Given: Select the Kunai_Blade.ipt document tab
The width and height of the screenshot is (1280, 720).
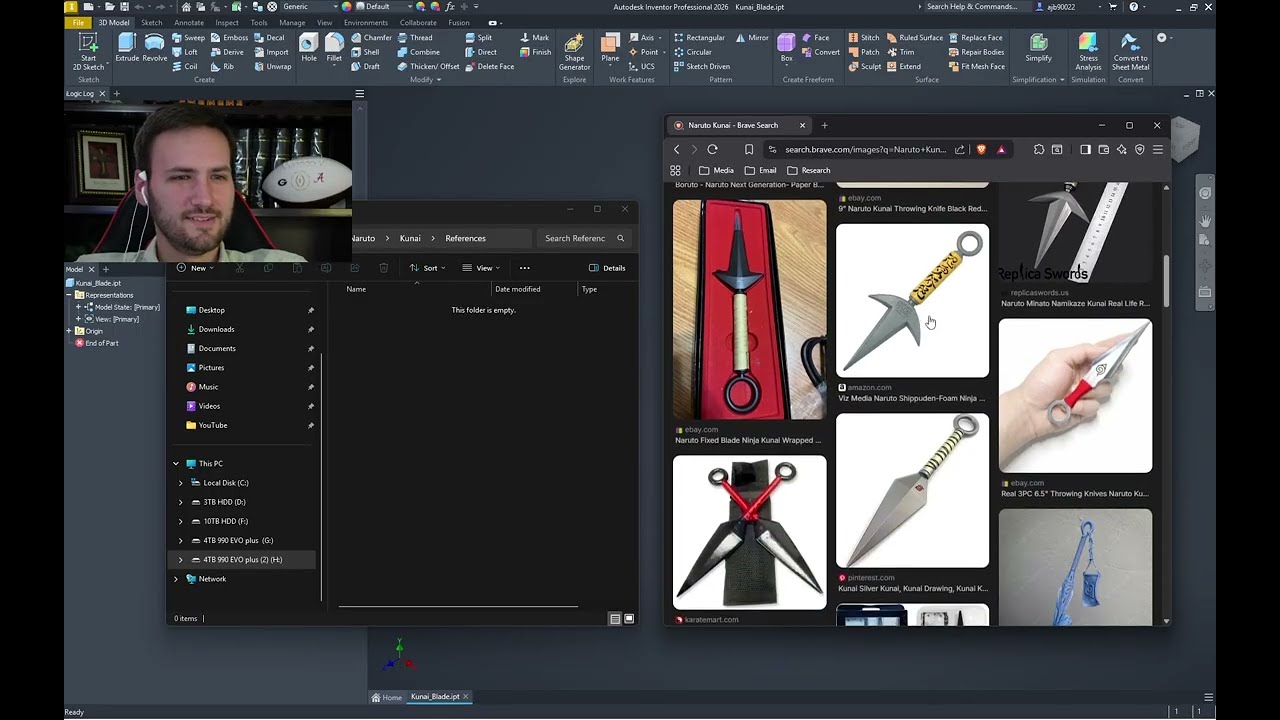Looking at the screenshot, I should (x=435, y=697).
